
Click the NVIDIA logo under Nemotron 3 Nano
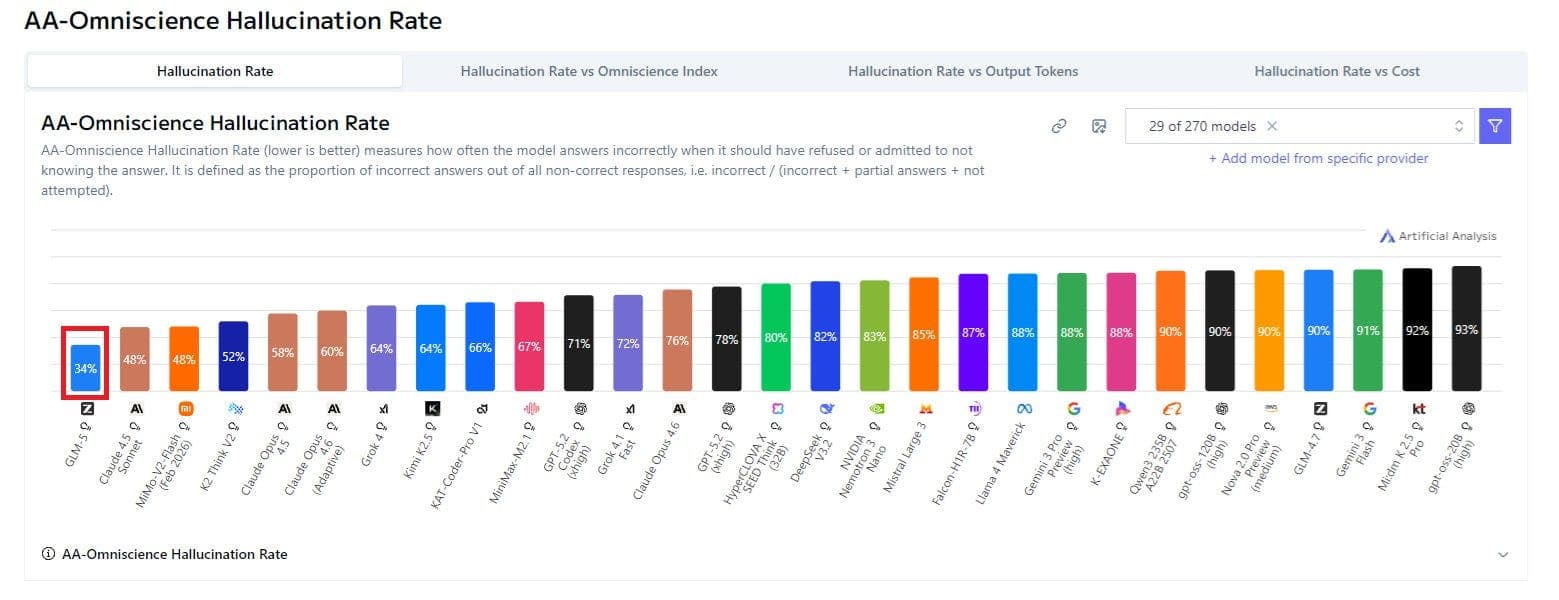(875, 408)
